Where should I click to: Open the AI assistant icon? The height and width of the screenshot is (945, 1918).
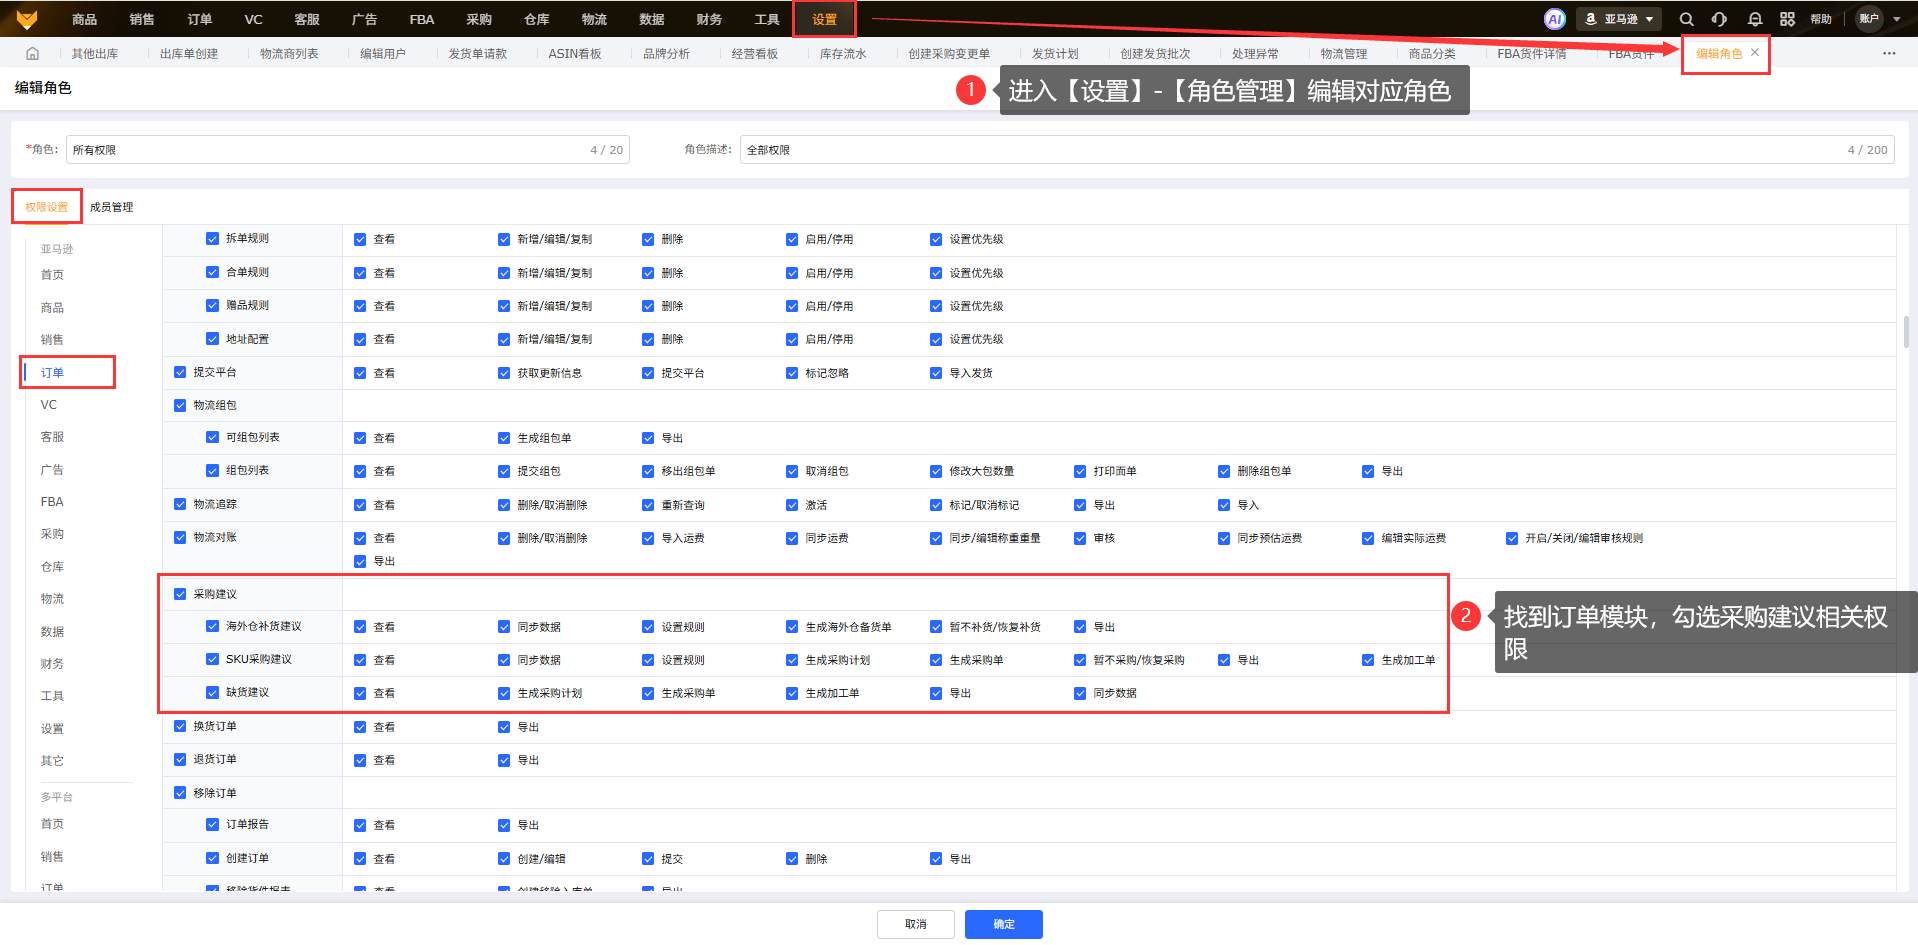pos(1554,19)
